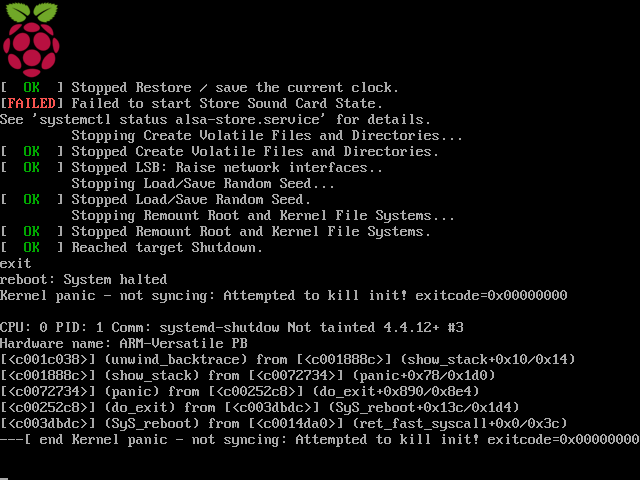Click the 'SyS_reboot+0x13c/0x1d4' text
This screenshot has height=480, width=640.
(x=423, y=407)
